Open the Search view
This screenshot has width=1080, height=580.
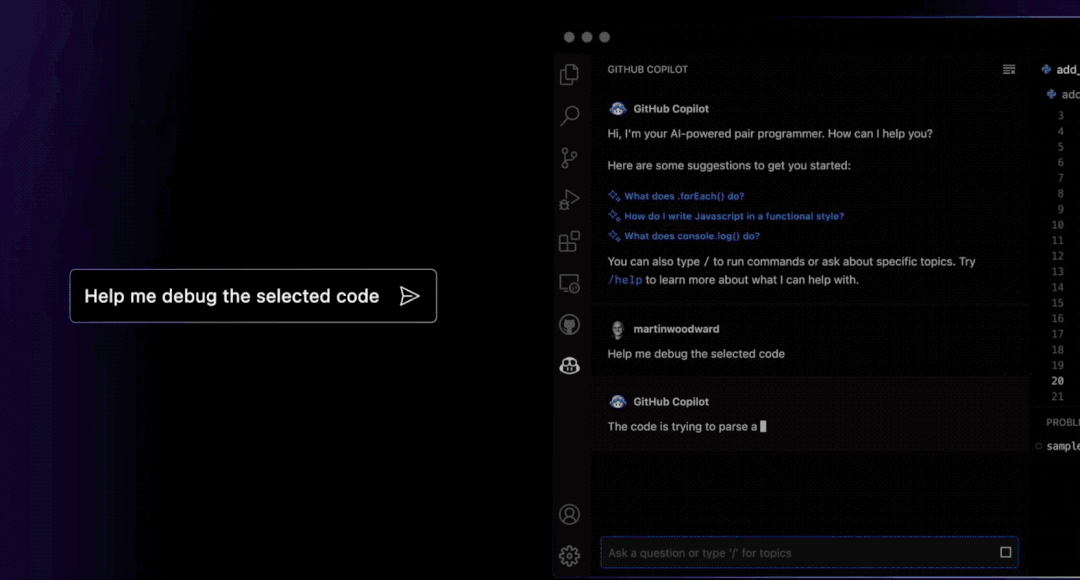pos(570,116)
